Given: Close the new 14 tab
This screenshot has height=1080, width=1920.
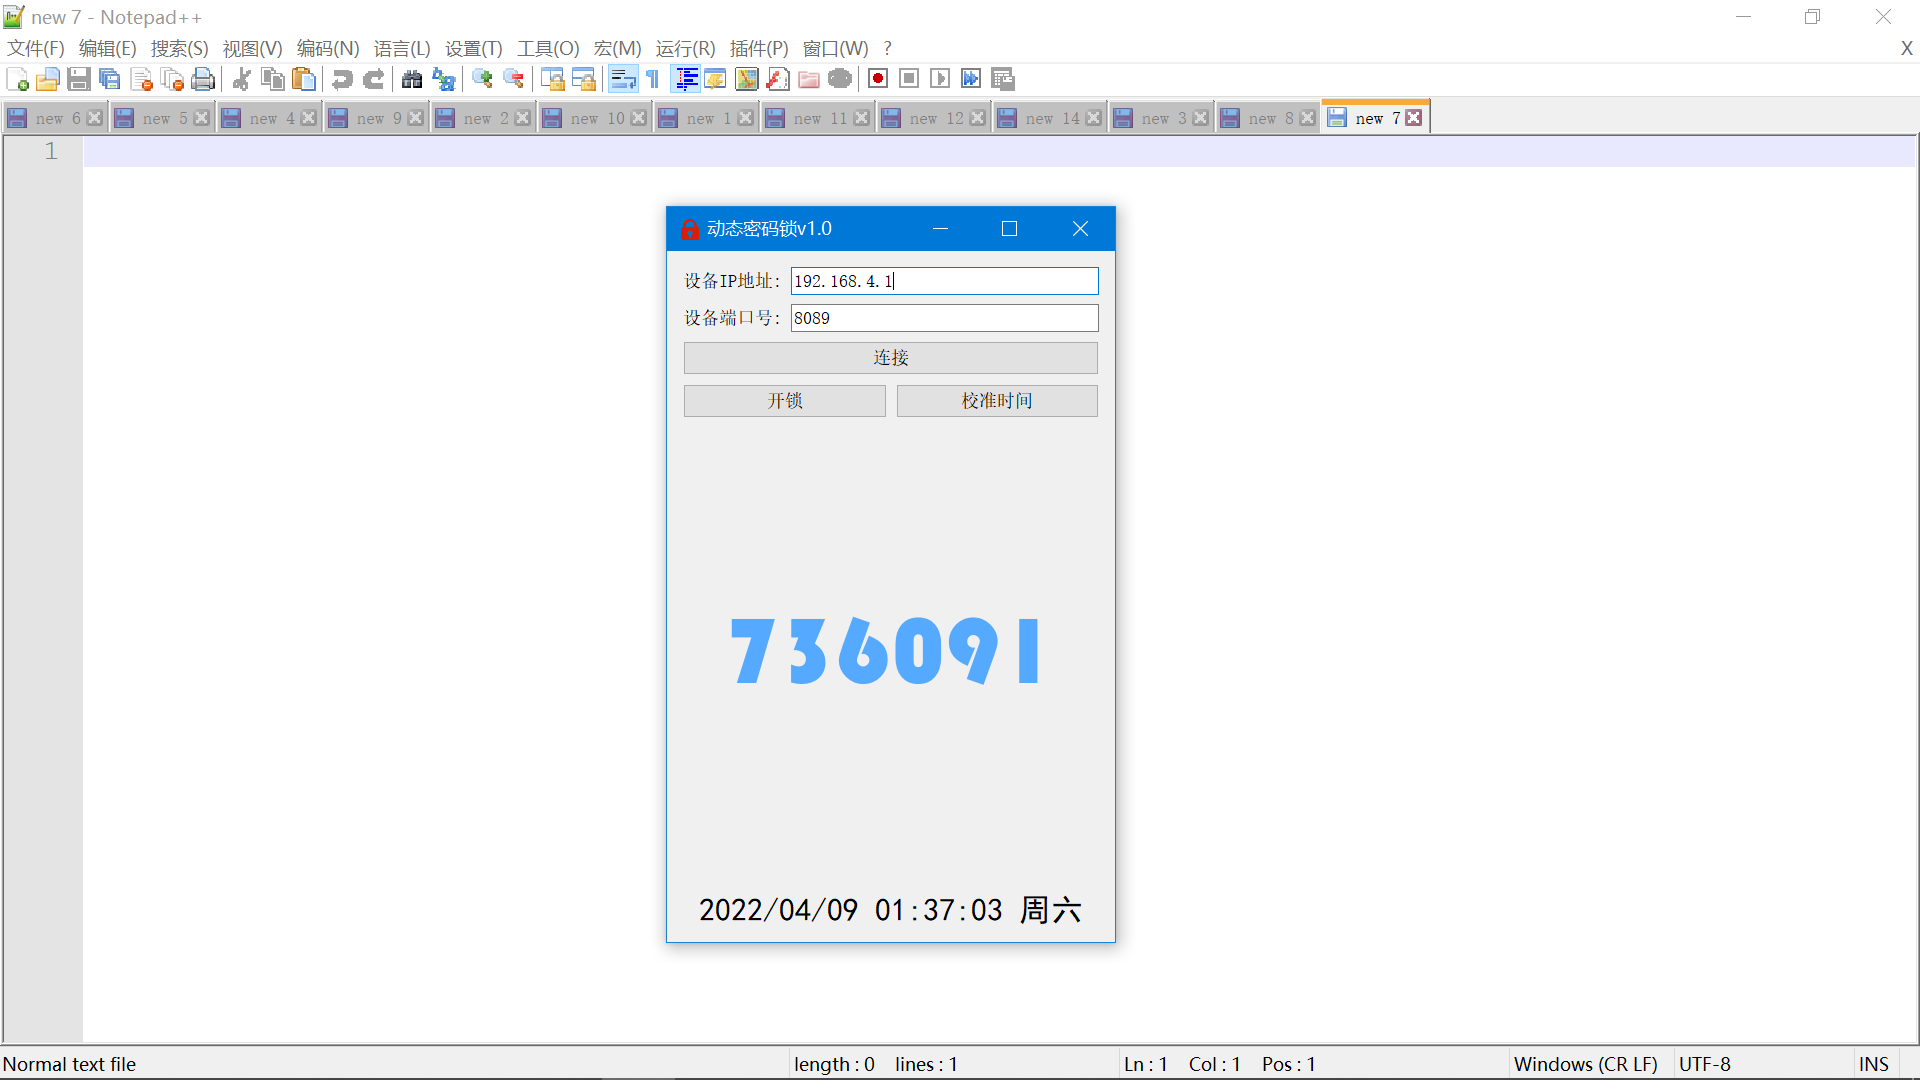Looking at the screenshot, I should coord(1094,118).
